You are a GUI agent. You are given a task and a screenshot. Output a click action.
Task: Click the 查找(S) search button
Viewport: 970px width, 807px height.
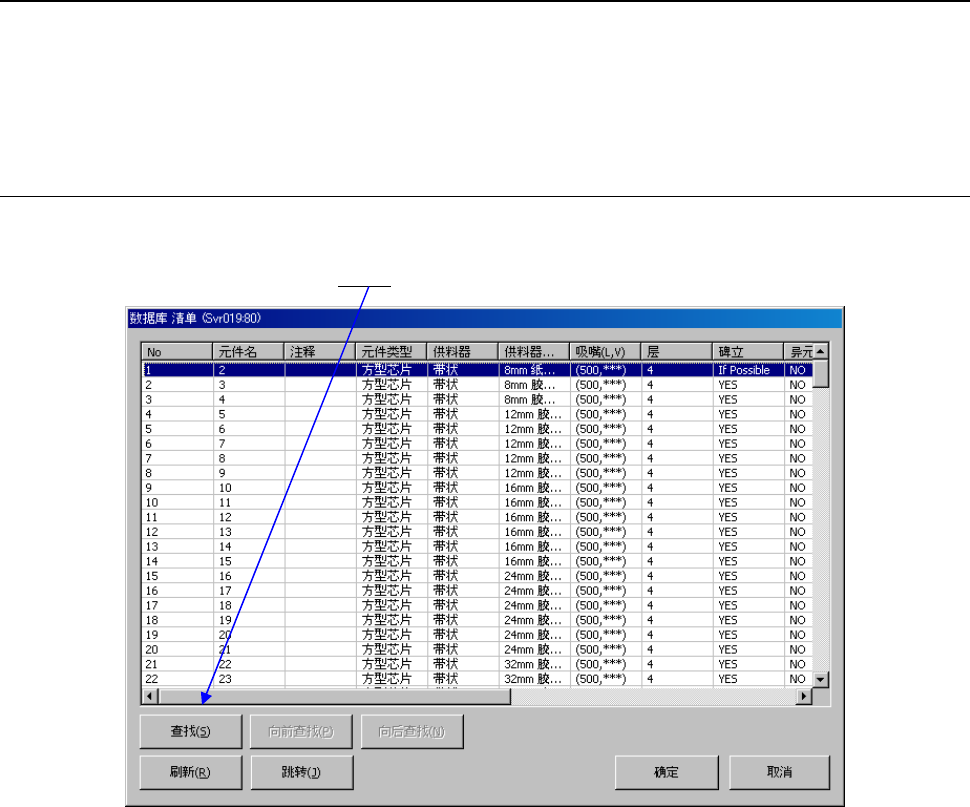(191, 732)
